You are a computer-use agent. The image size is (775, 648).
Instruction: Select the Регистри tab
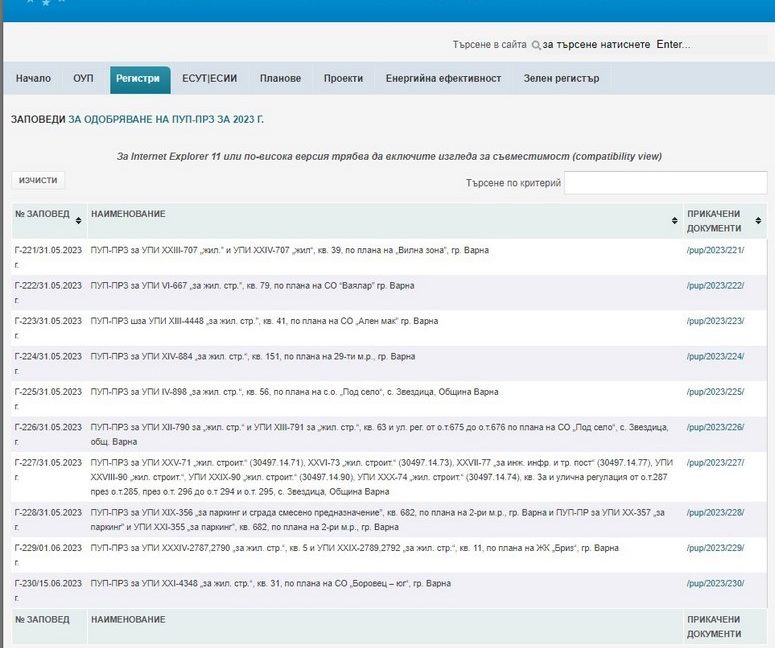tap(138, 79)
